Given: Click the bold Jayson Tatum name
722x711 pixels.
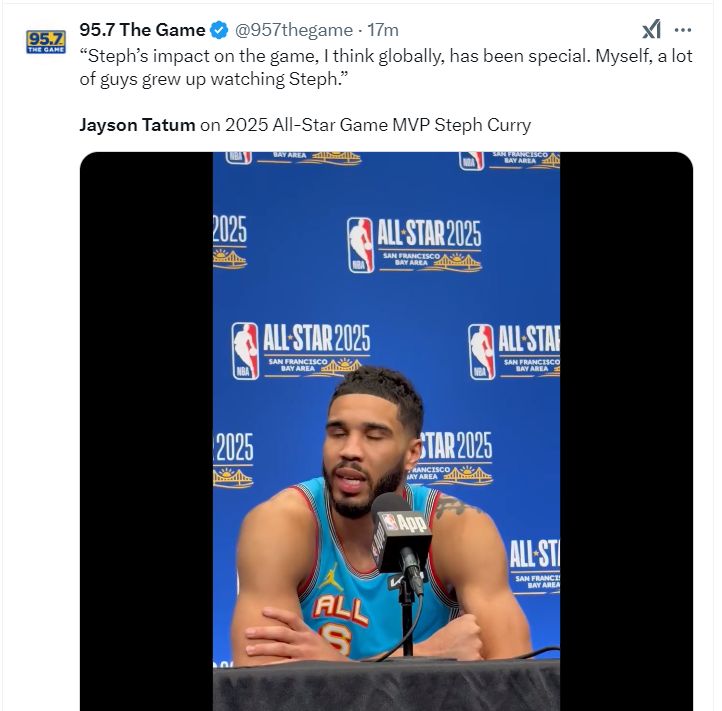Looking at the screenshot, I should pos(137,125).
